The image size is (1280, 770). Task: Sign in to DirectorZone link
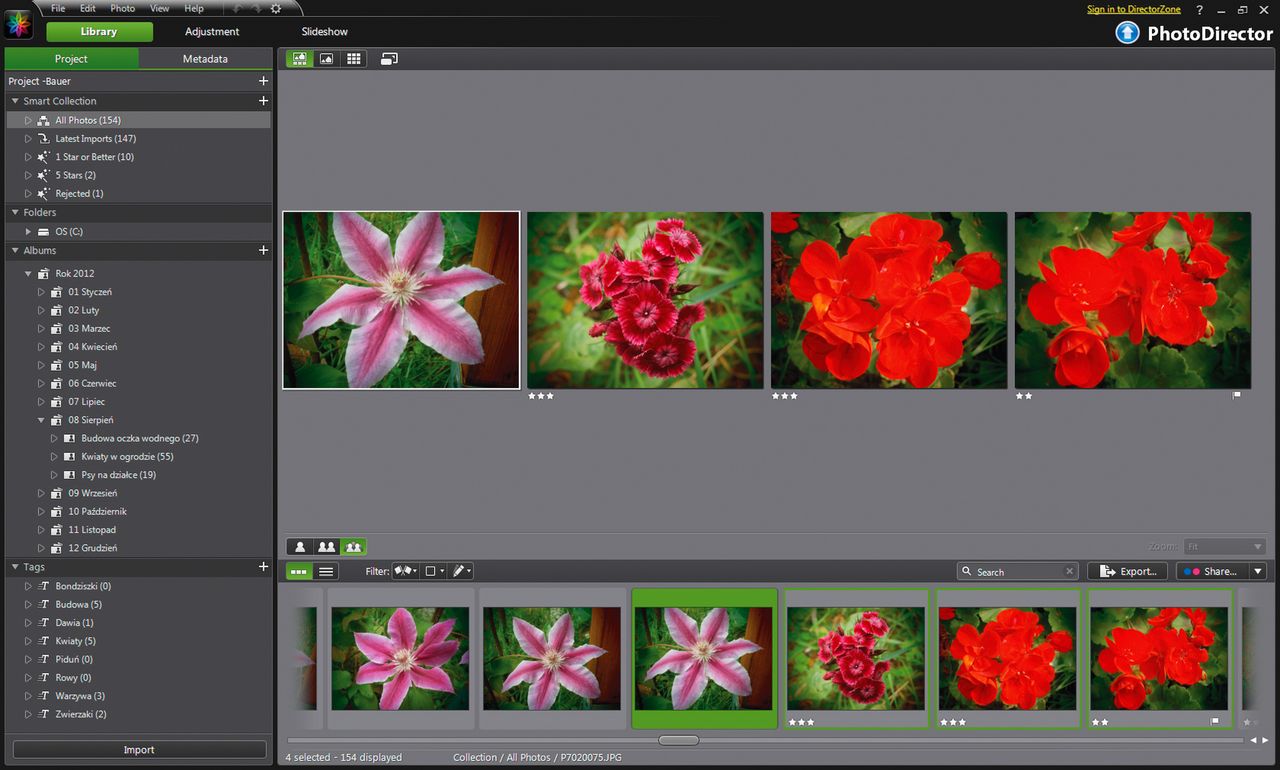pyautogui.click(x=1134, y=9)
